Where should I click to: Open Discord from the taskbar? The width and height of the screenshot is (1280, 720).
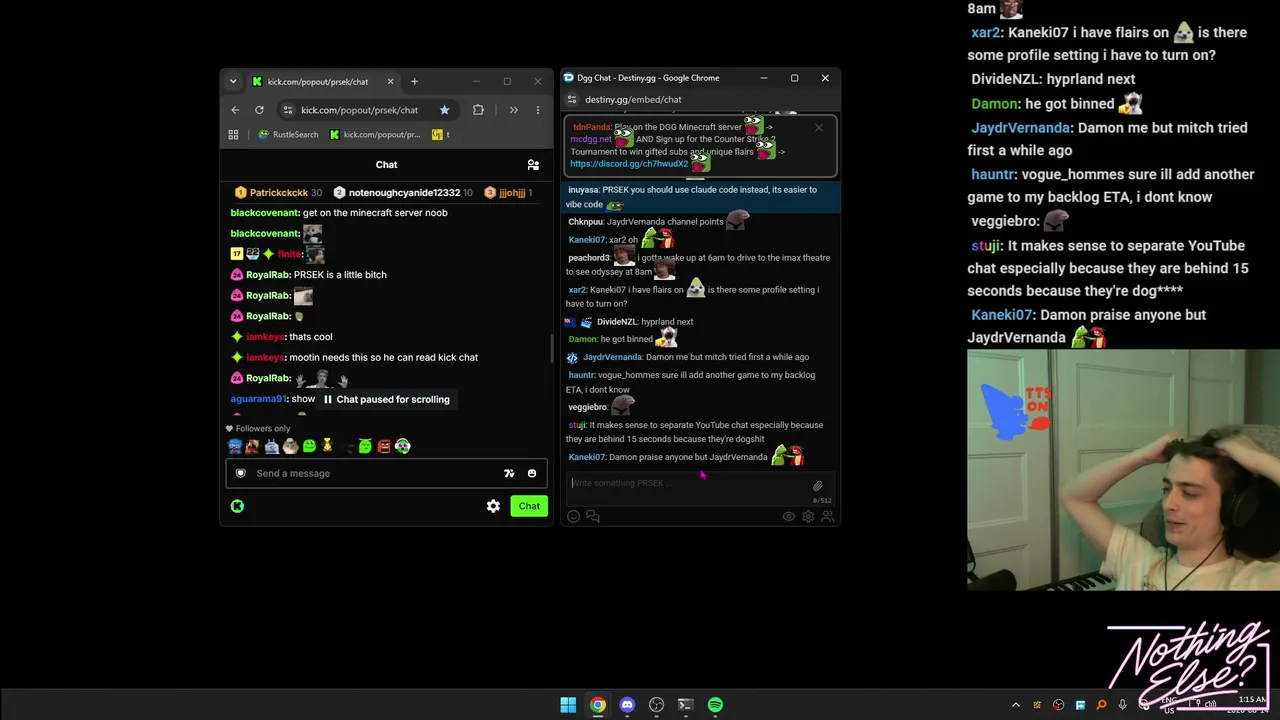[627, 705]
